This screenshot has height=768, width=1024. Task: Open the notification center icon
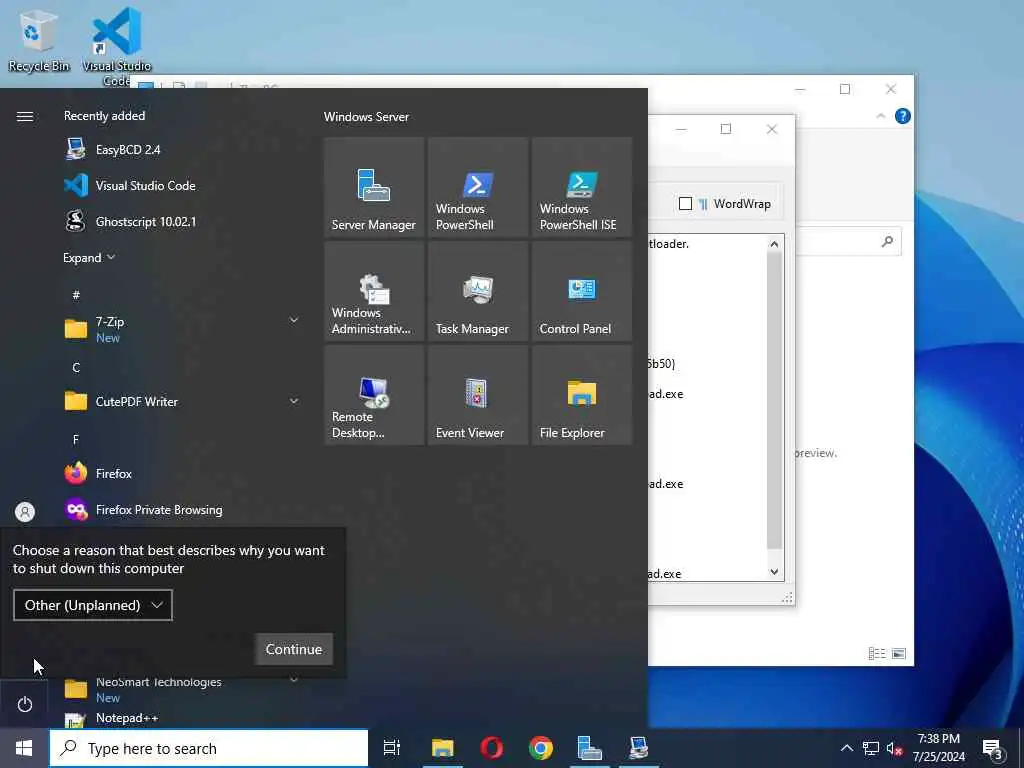click(x=993, y=750)
